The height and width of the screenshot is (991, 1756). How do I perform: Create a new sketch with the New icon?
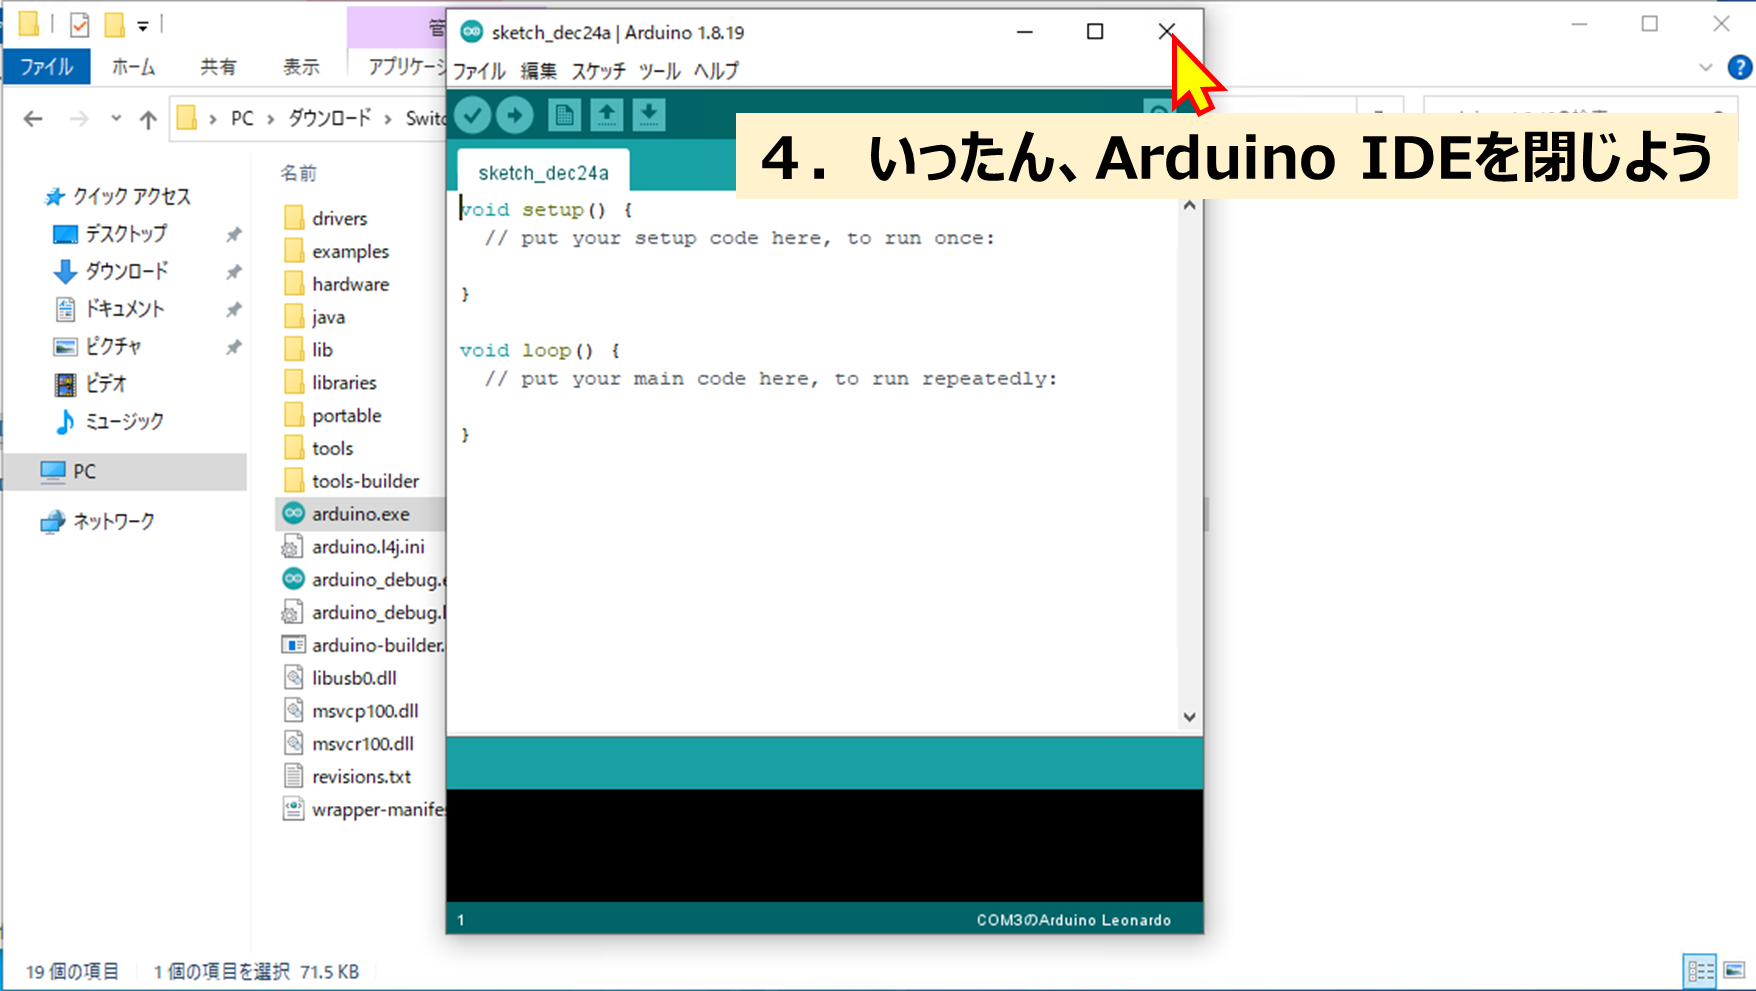pyautogui.click(x=564, y=115)
